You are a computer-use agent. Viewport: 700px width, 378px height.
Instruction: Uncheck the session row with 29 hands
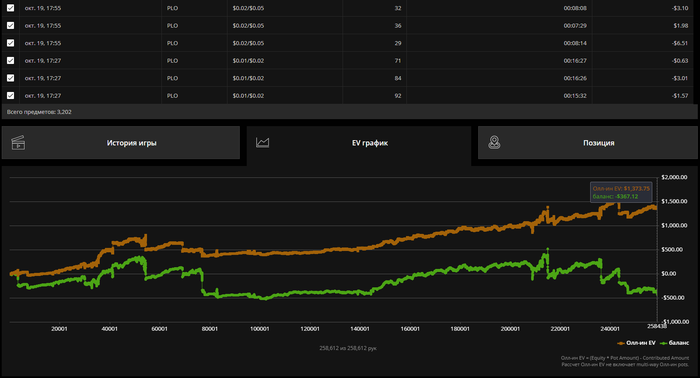tap(10, 43)
